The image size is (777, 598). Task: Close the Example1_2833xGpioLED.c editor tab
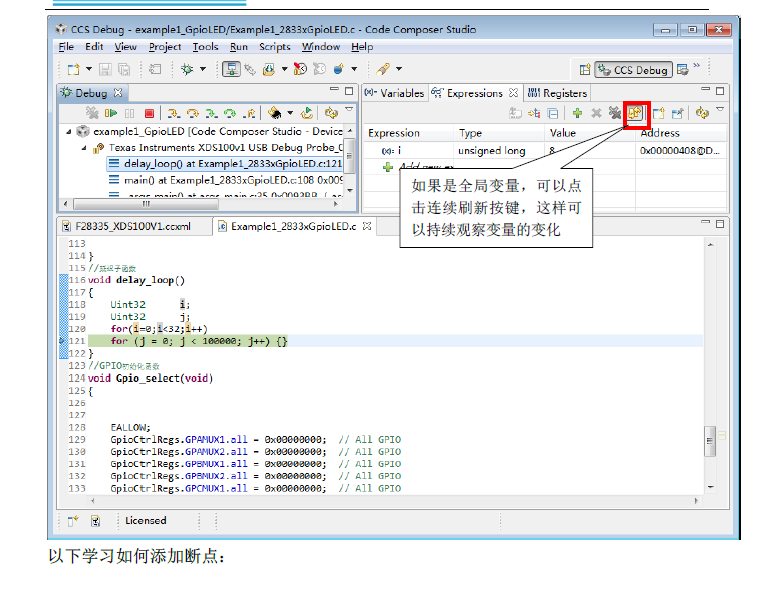pos(367,226)
